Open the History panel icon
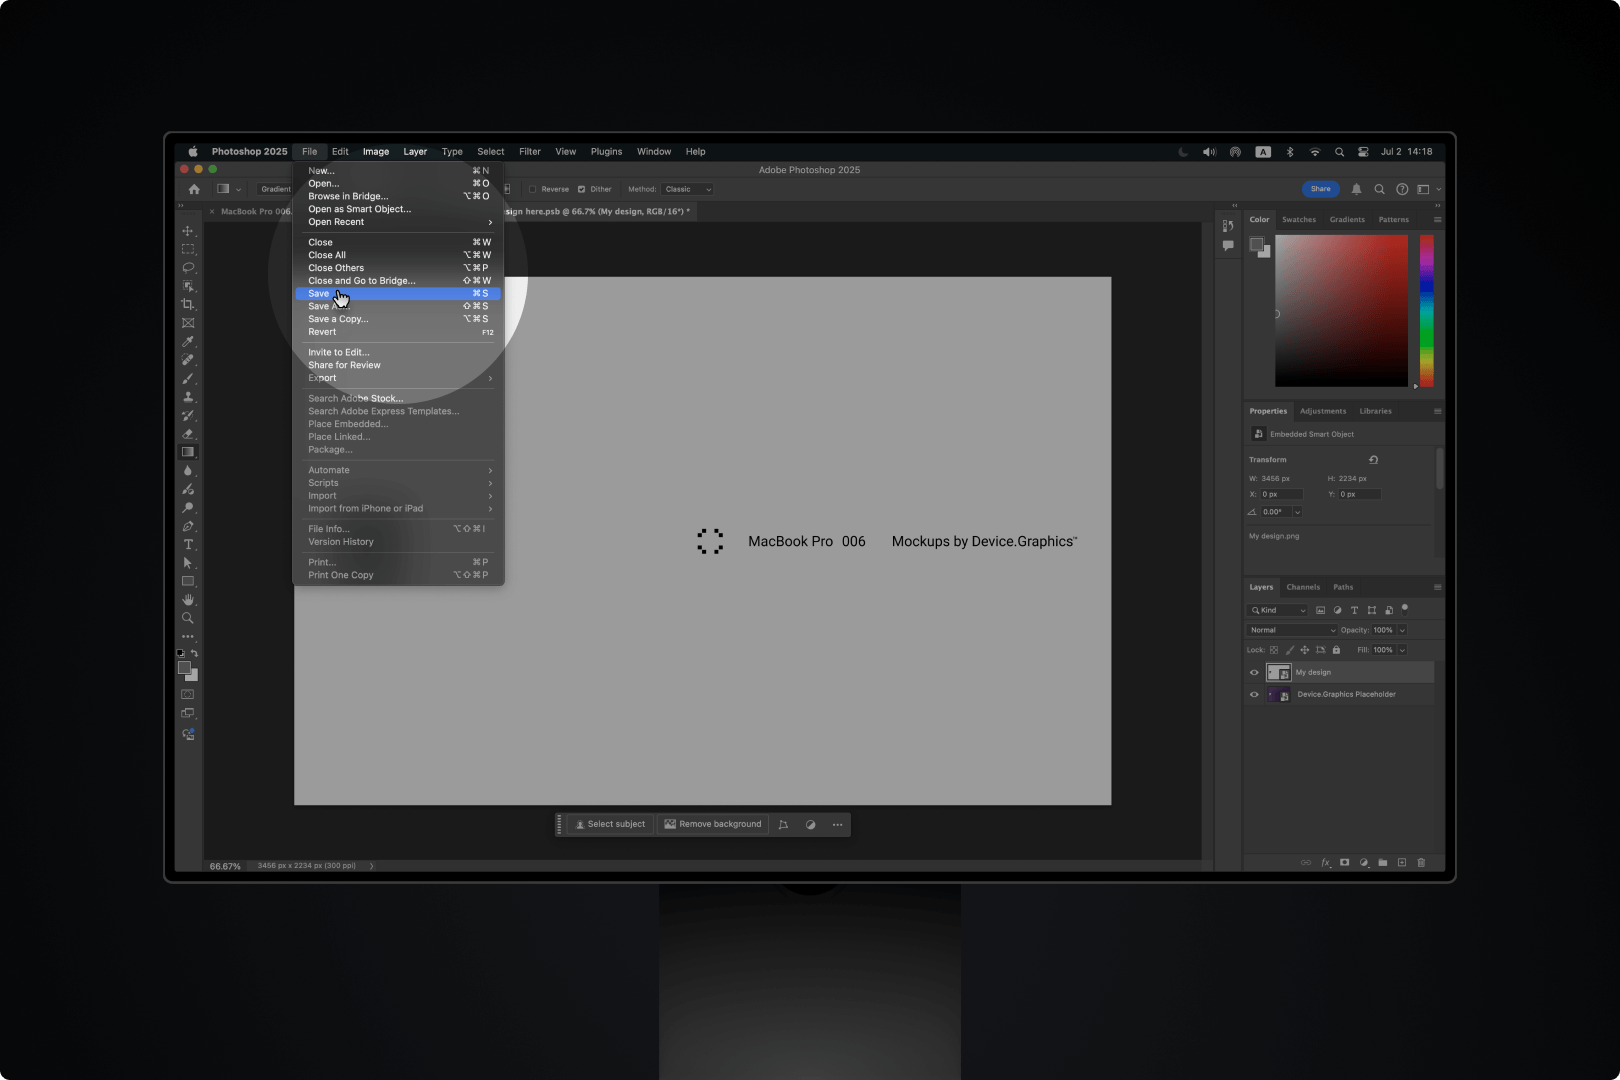Image resolution: width=1620 pixels, height=1080 pixels. [x=1228, y=226]
